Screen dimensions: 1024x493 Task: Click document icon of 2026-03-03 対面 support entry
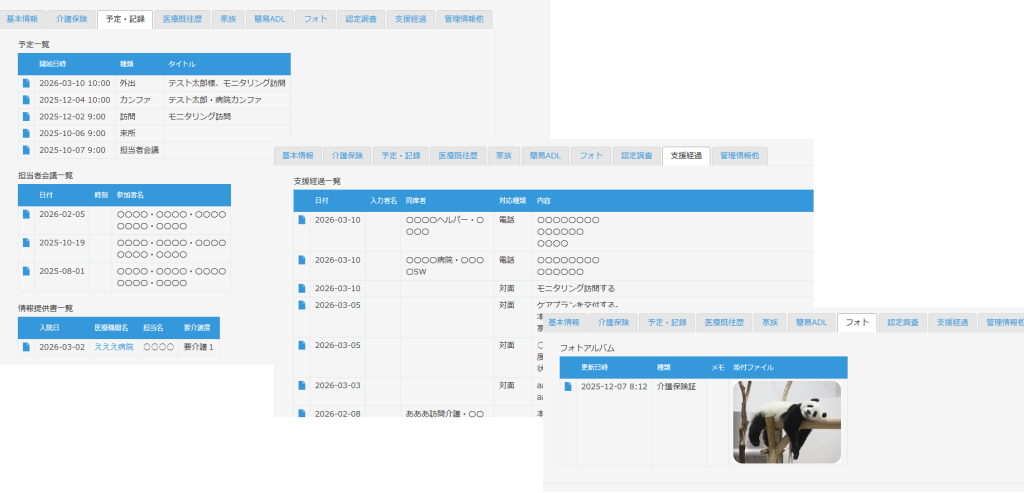[x=301, y=385]
